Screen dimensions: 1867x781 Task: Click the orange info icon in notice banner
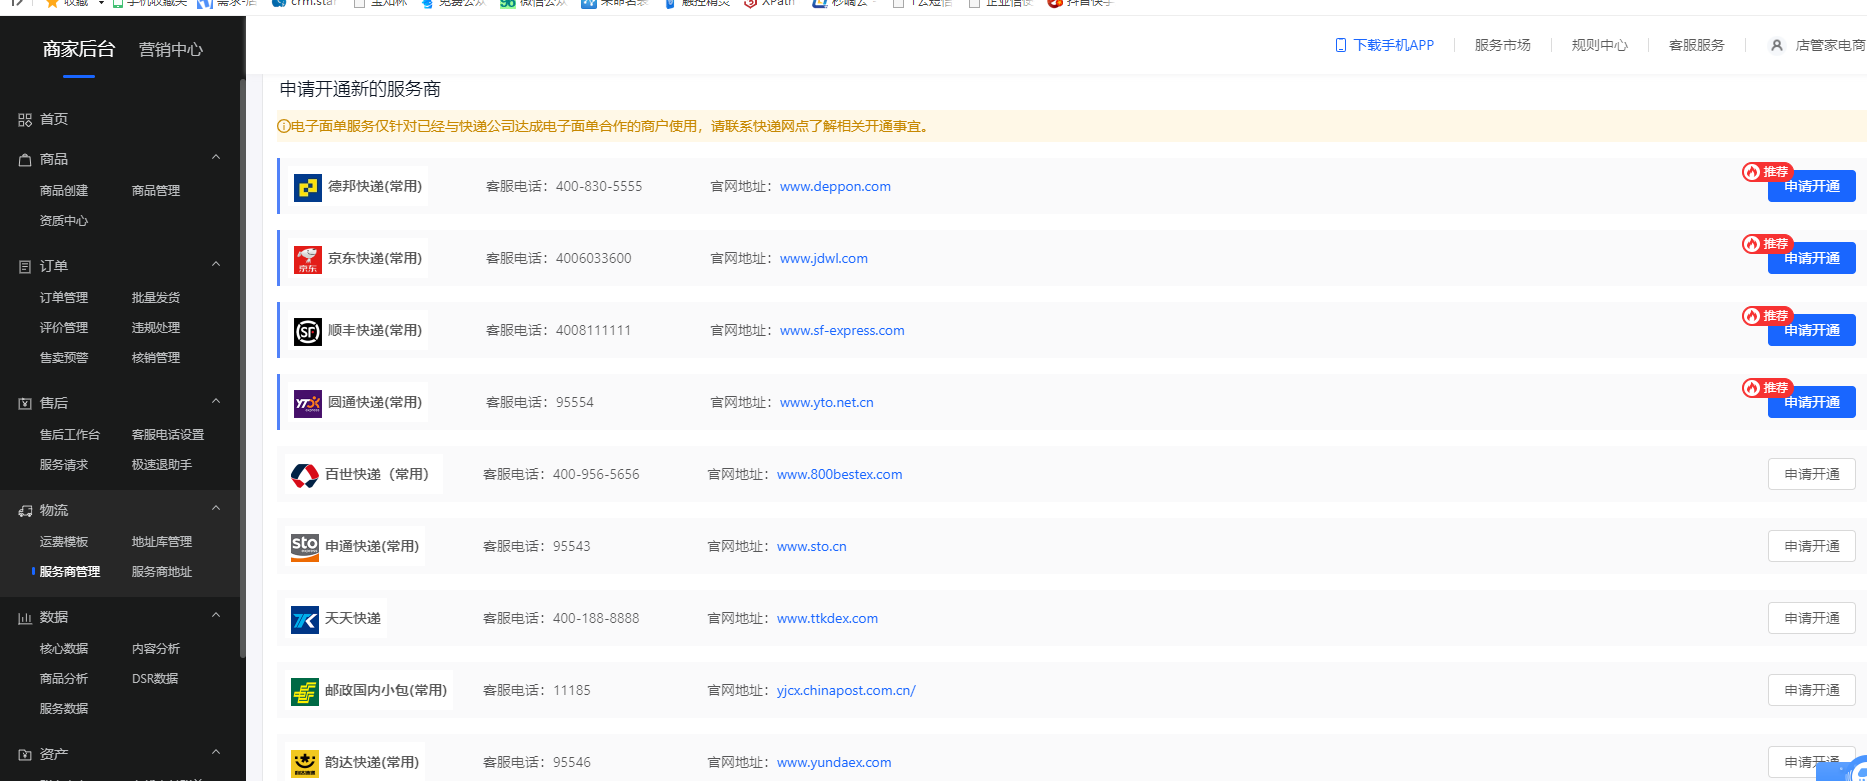tap(283, 126)
